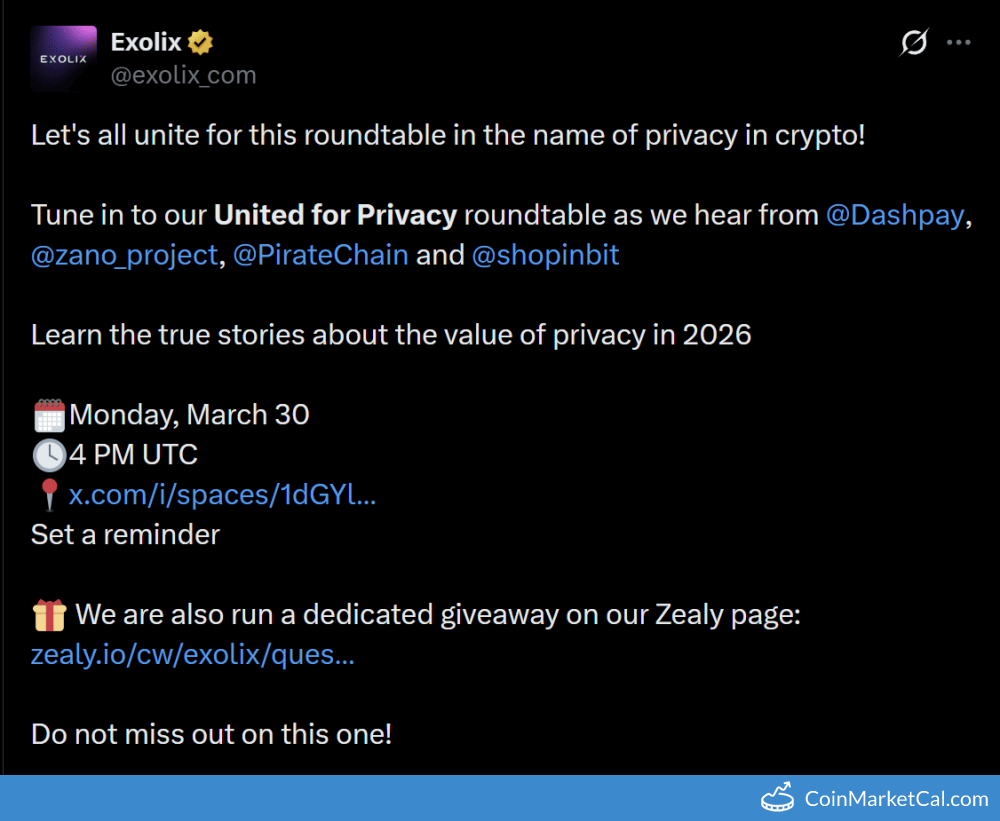Screen dimensions: 1000x821
Task: Open the Exolix profile avatar
Action: click(x=63, y=59)
